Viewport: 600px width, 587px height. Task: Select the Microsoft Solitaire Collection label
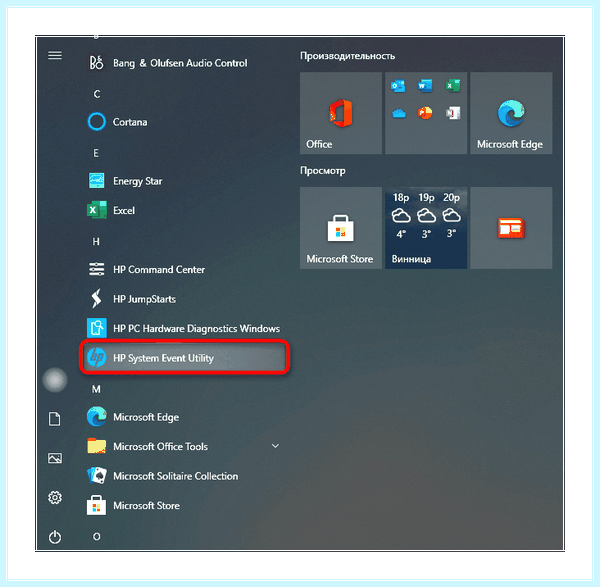[176, 476]
